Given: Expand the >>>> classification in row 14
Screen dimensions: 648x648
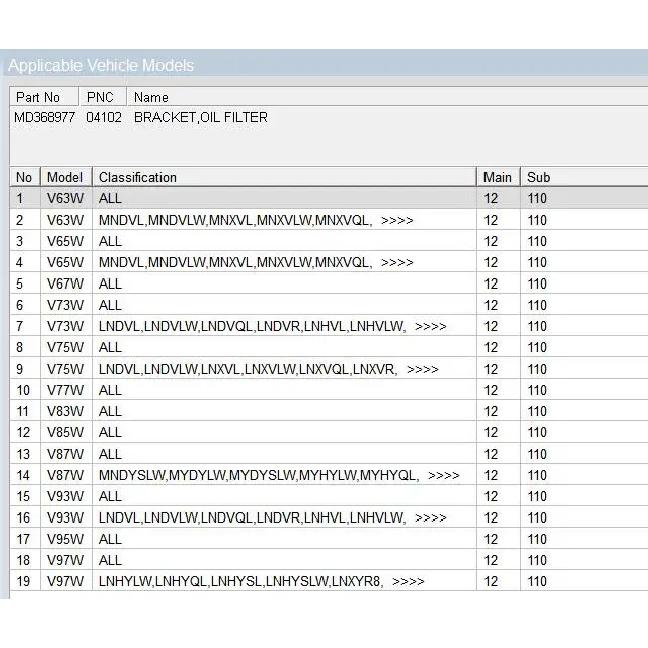Looking at the screenshot, I should [x=444, y=475].
